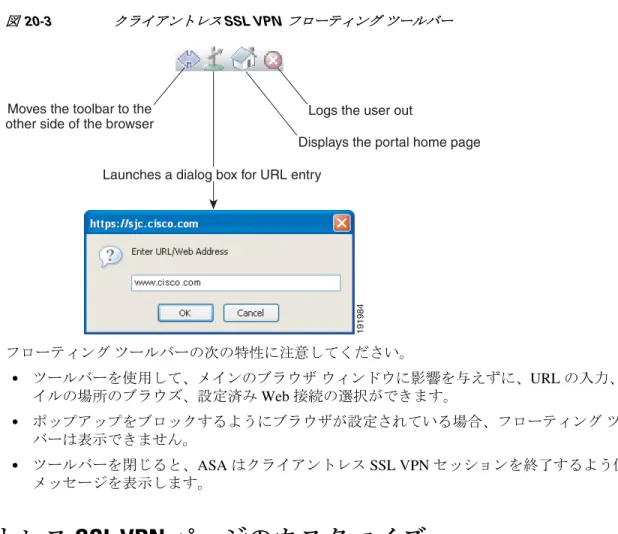This screenshot has width=618, height=534.
Task: Click 'Moves the toolbar to the' caption
Action: tap(80, 109)
